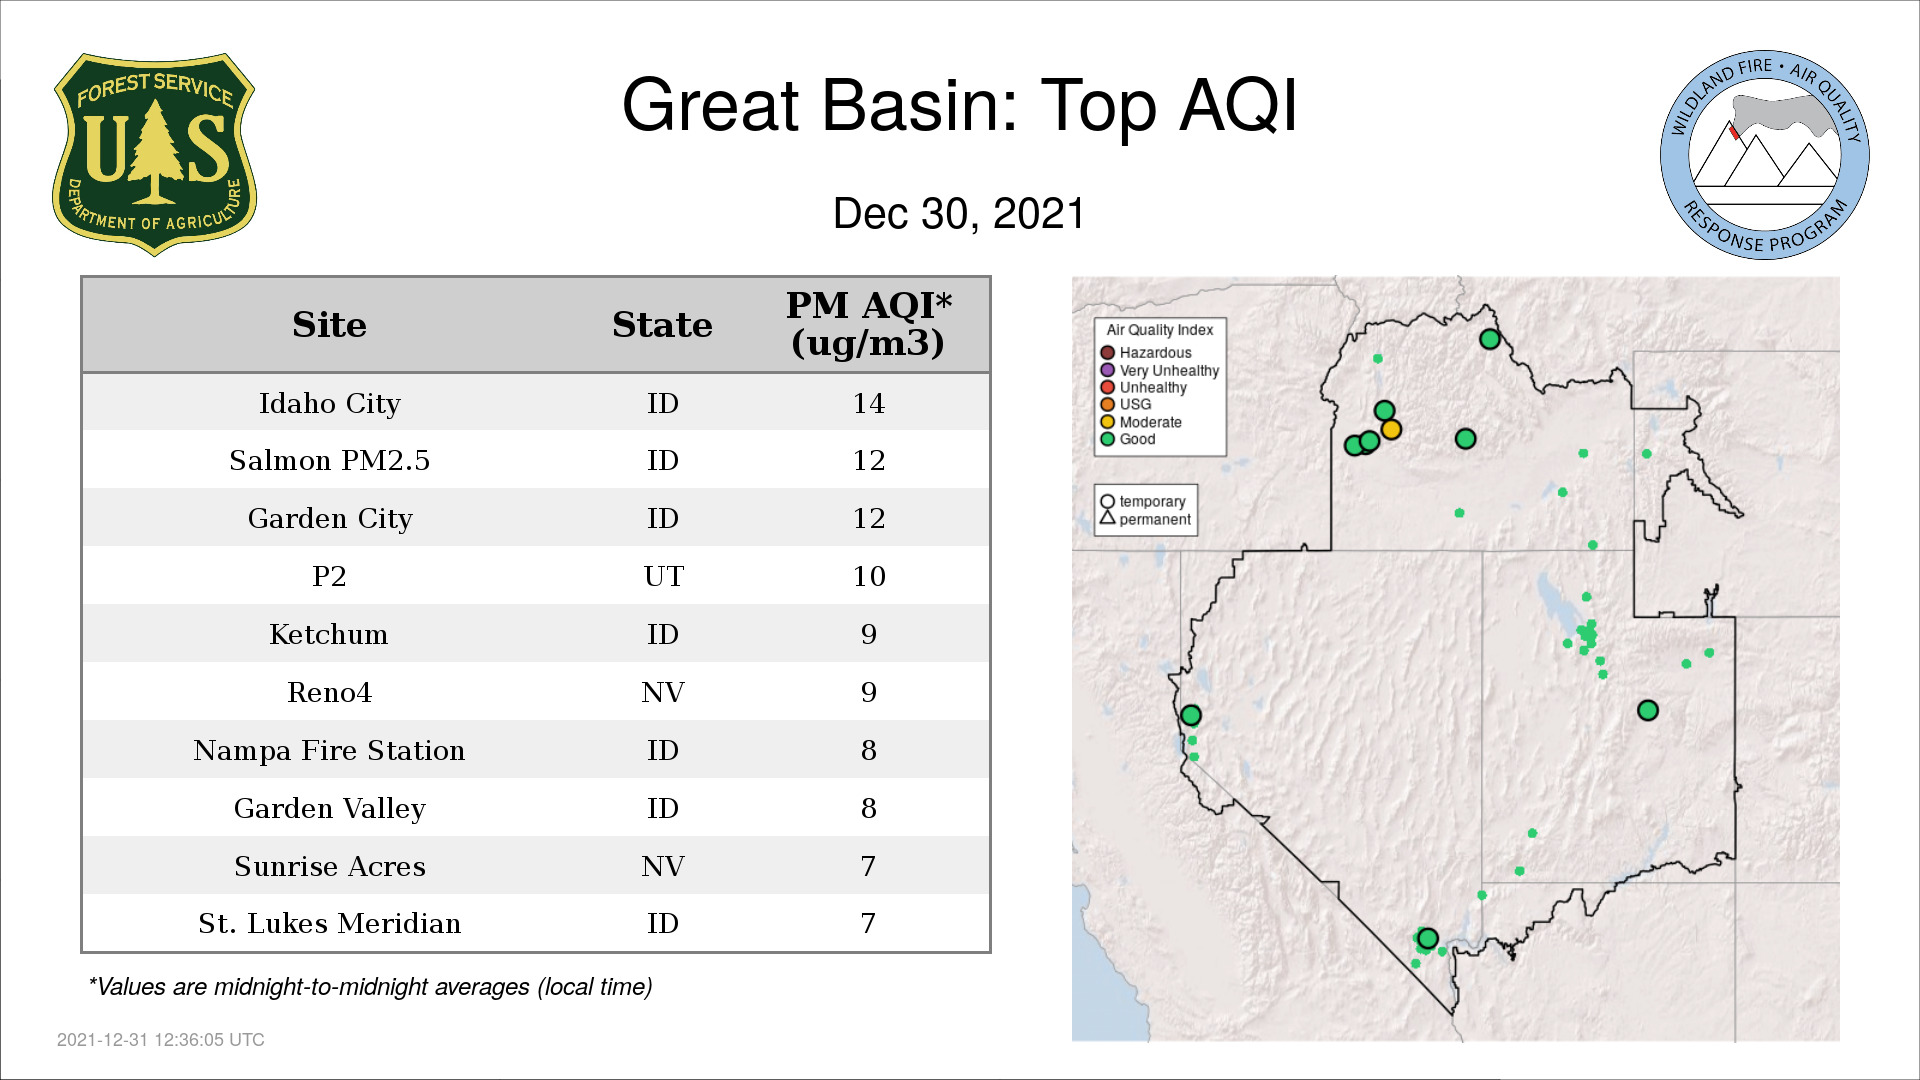Click the Dec 30, 2021 date subtitle
Screen dimensions: 1920x1080
coord(959,213)
